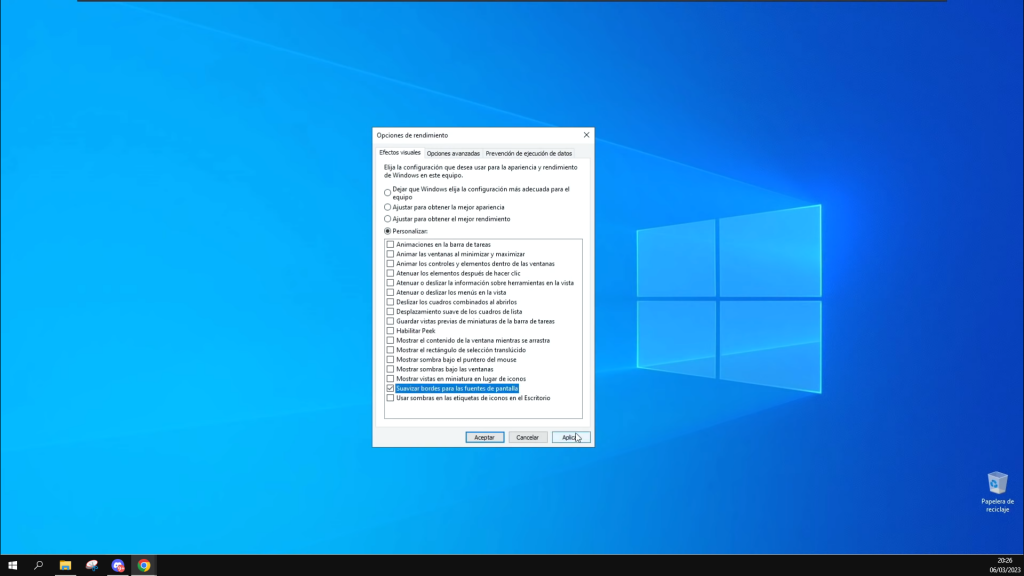Open the Snipping Tool taskbar icon
This screenshot has height=576, width=1024.
pos(92,565)
